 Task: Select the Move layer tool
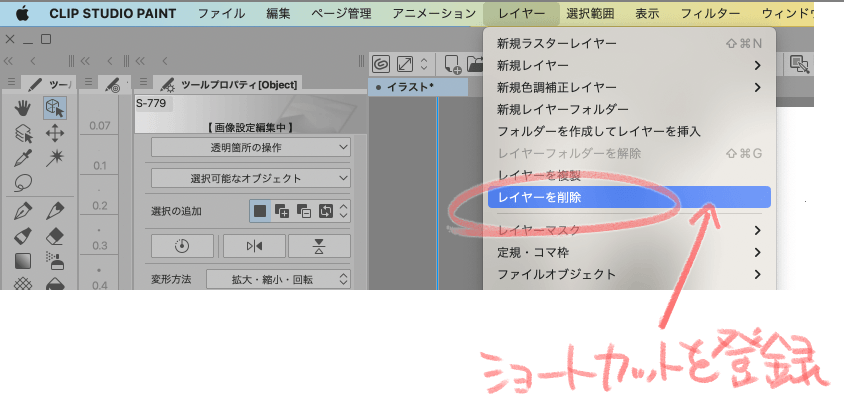coord(55,133)
